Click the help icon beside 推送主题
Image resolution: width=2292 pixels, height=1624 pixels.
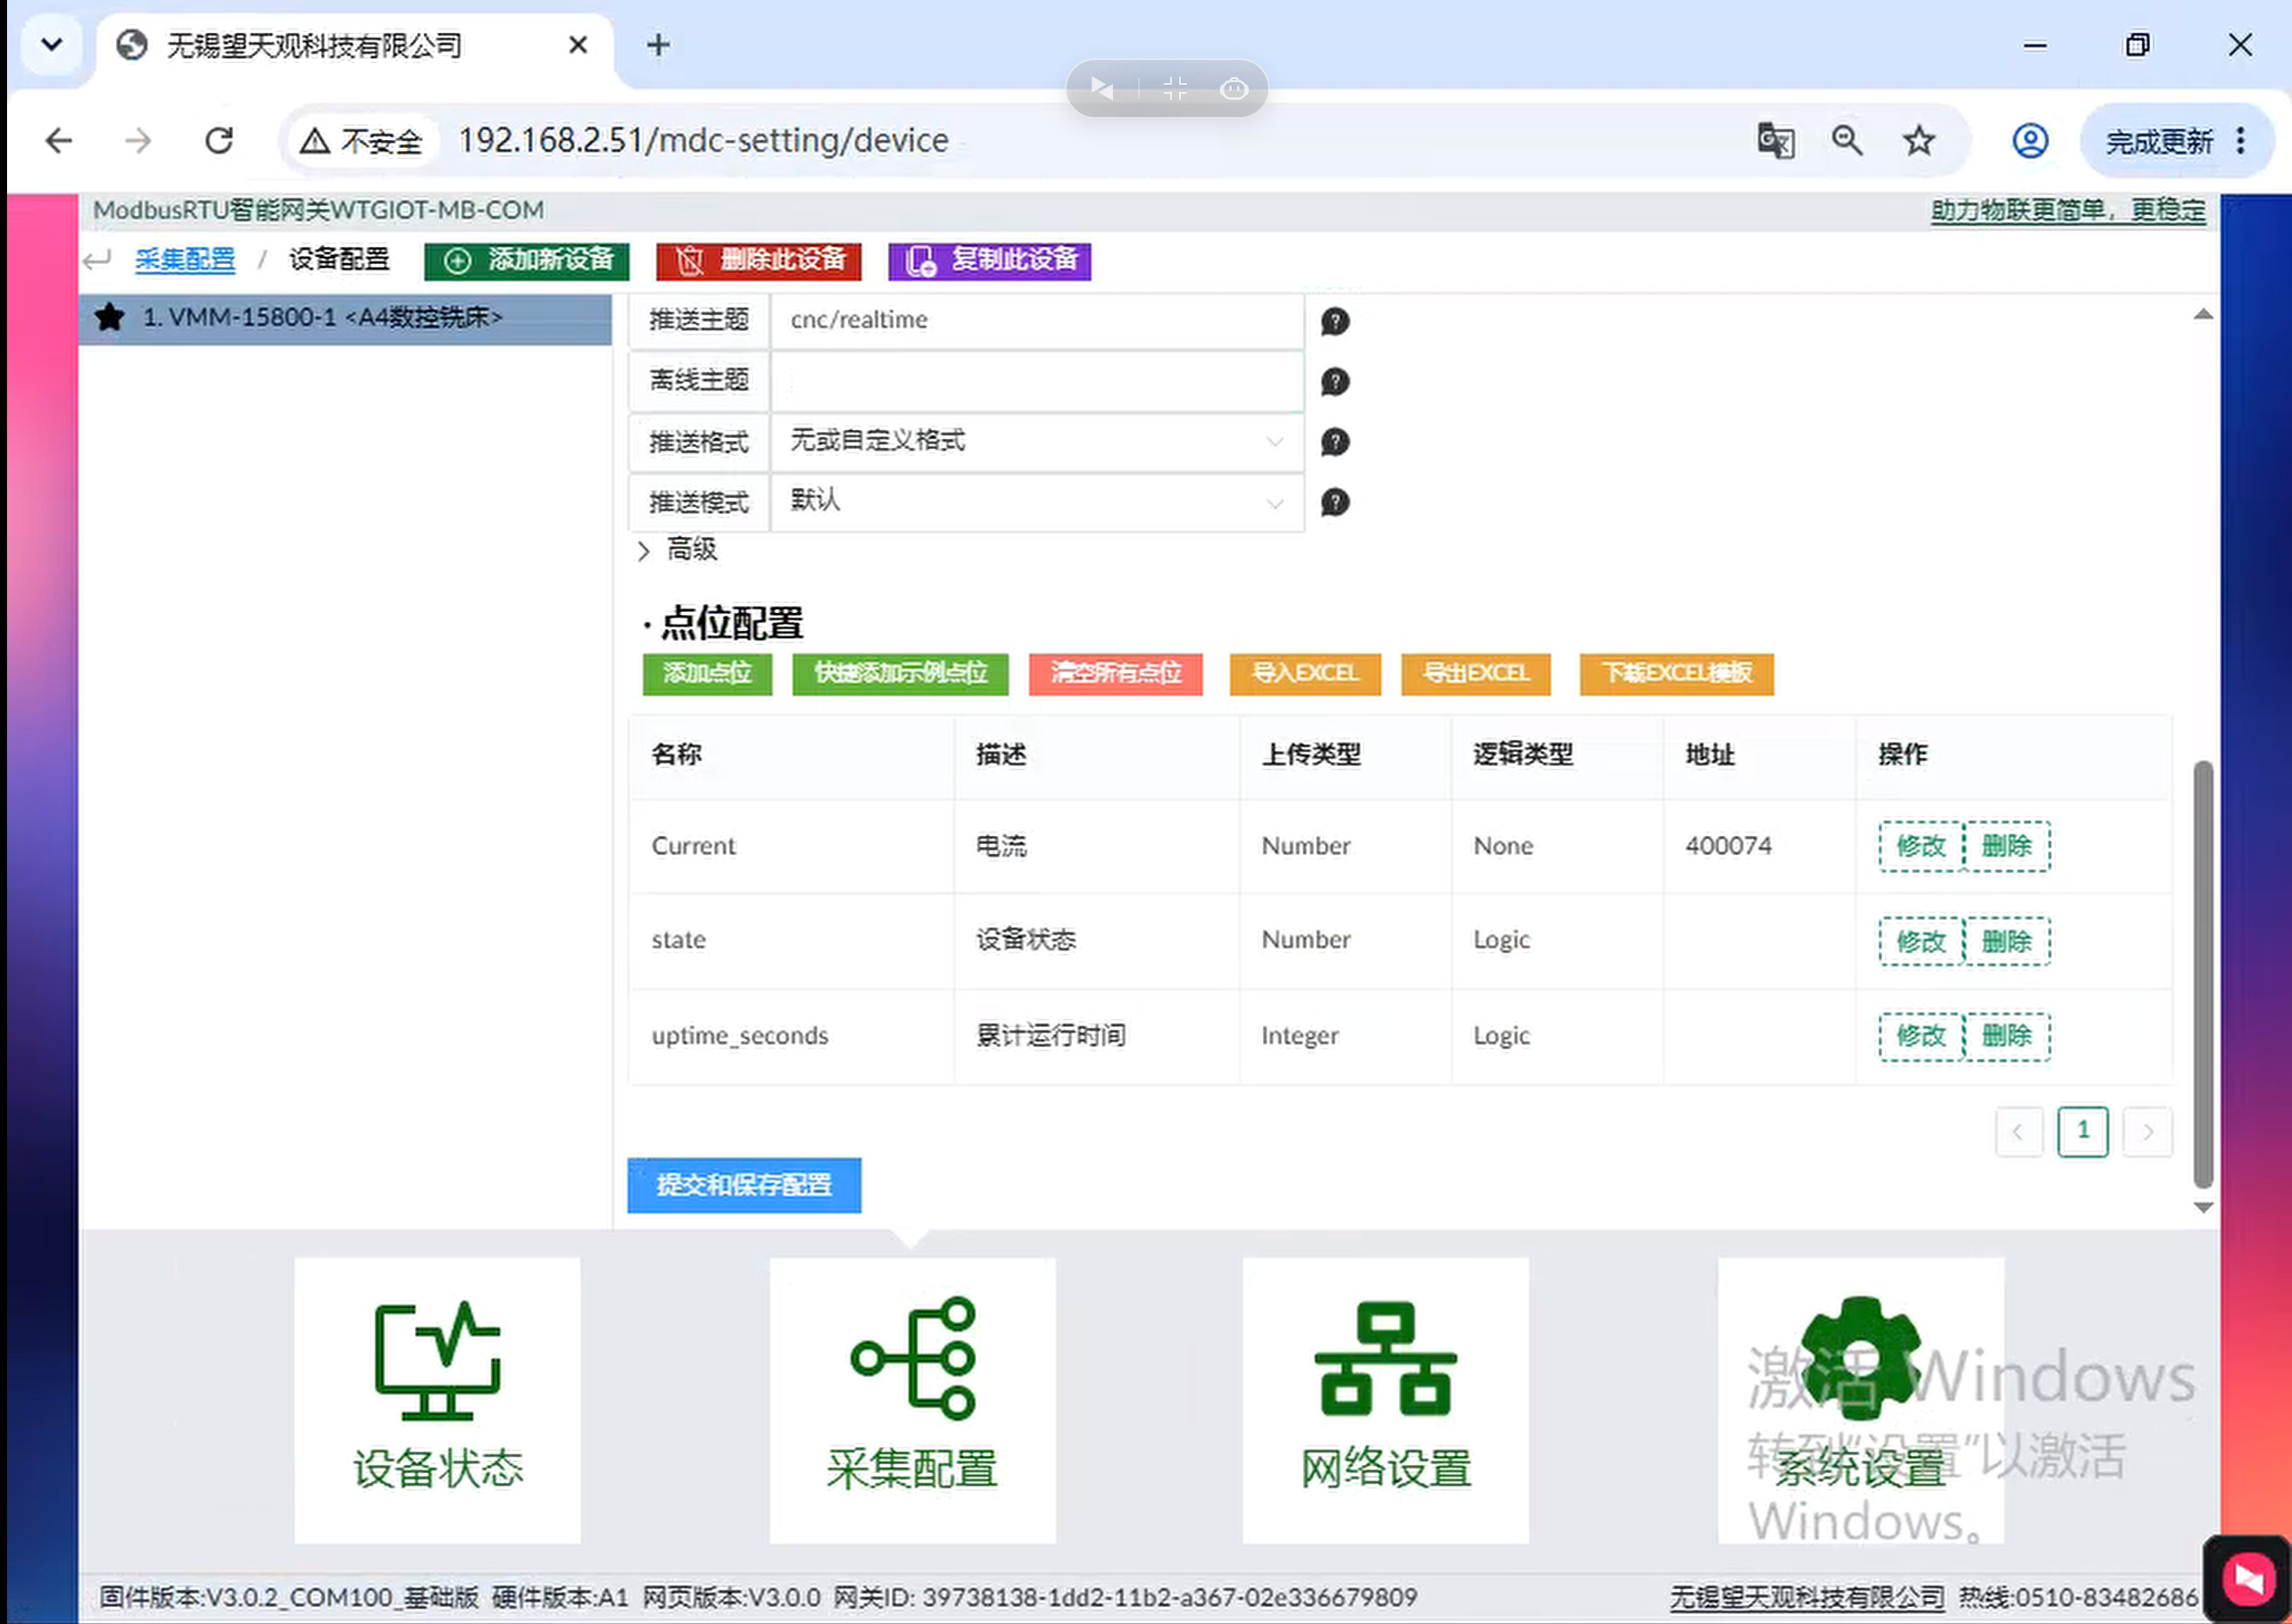(x=1335, y=321)
